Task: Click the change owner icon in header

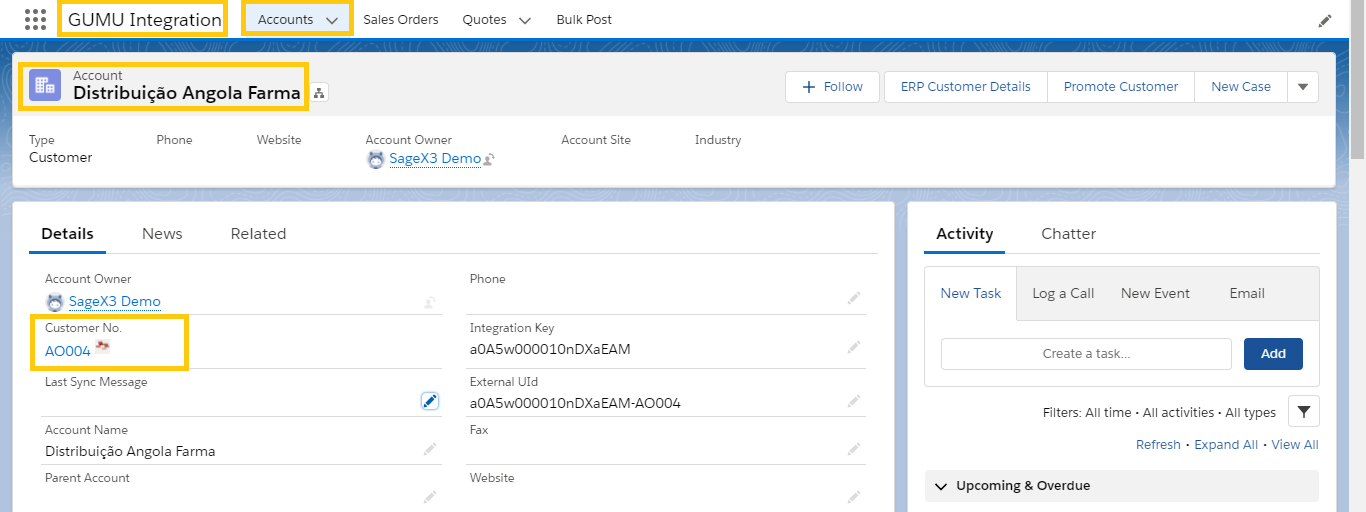Action: click(x=490, y=160)
